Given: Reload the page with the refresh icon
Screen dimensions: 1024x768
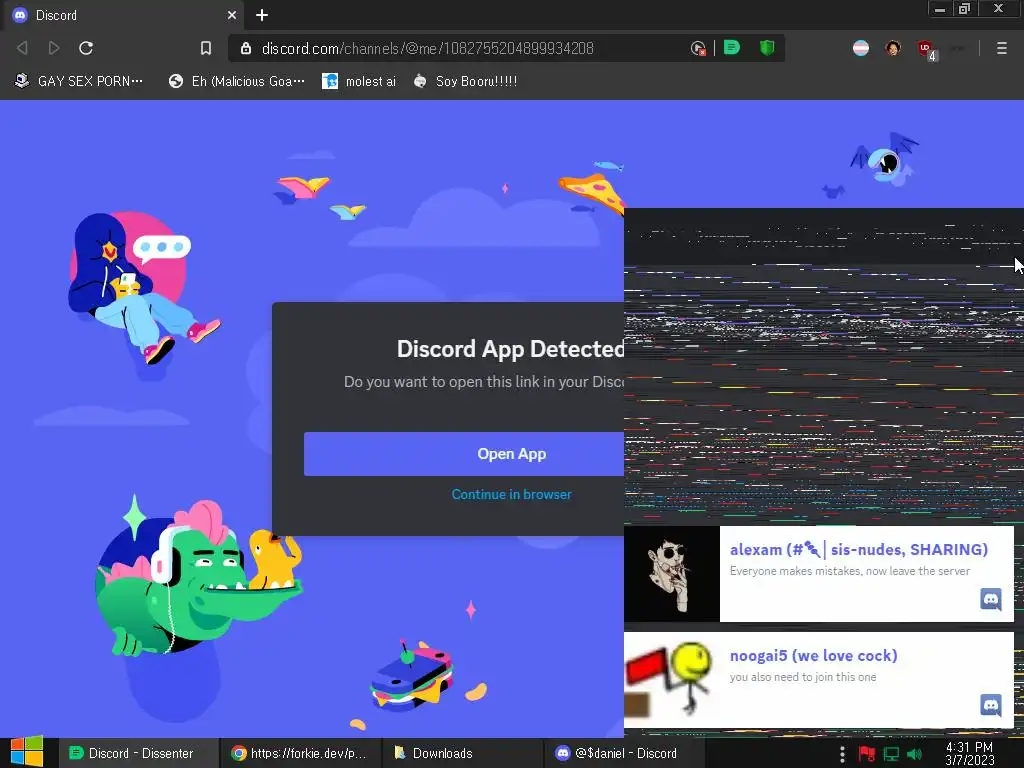Looking at the screenshot, I should (x=86, y=48).
